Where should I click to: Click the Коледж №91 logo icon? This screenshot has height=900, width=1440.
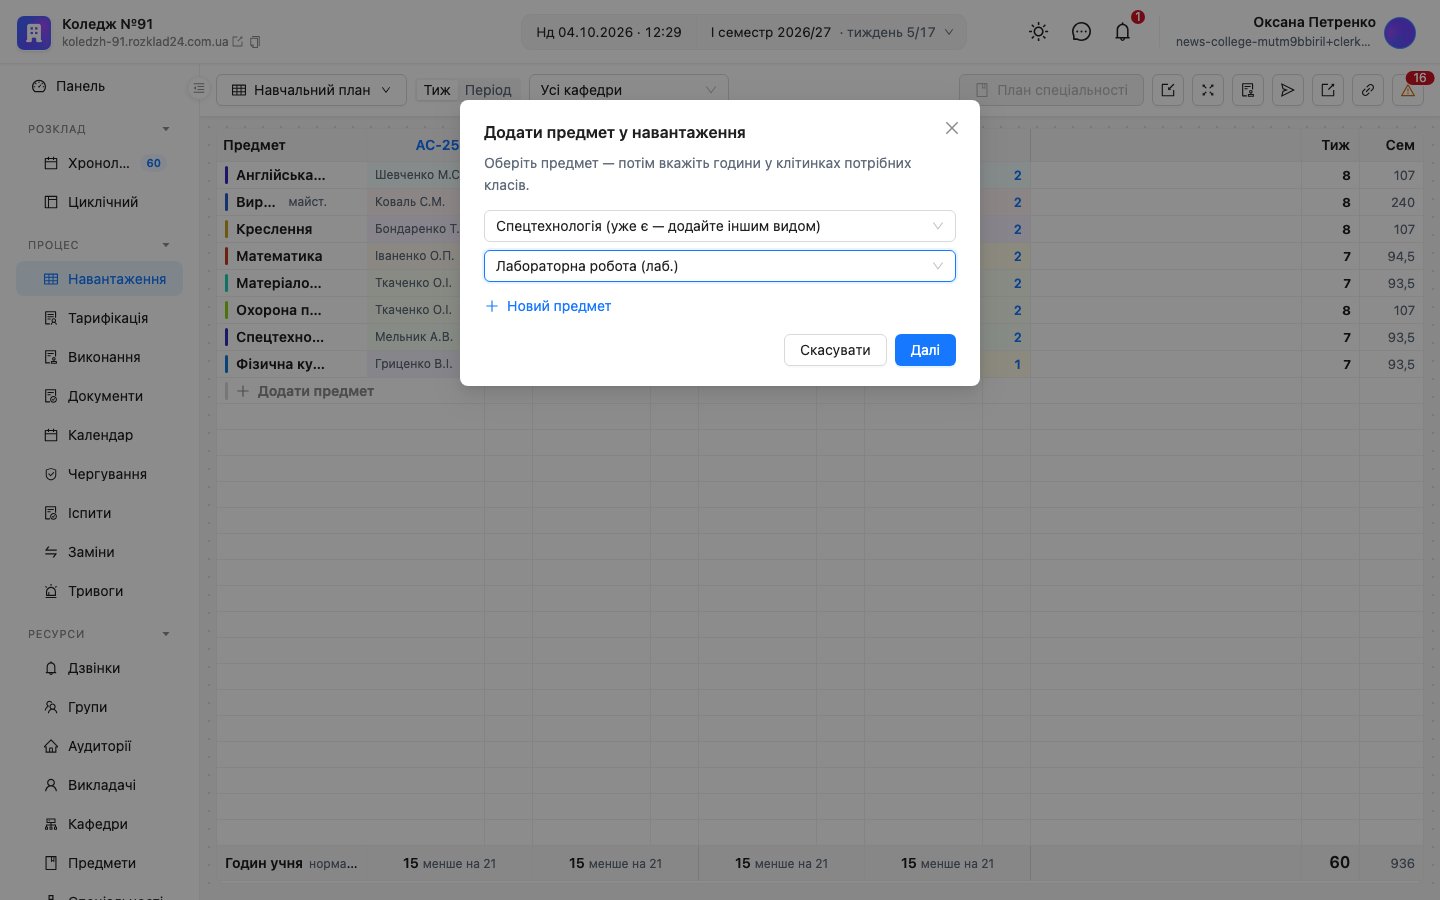coord(34,32)
